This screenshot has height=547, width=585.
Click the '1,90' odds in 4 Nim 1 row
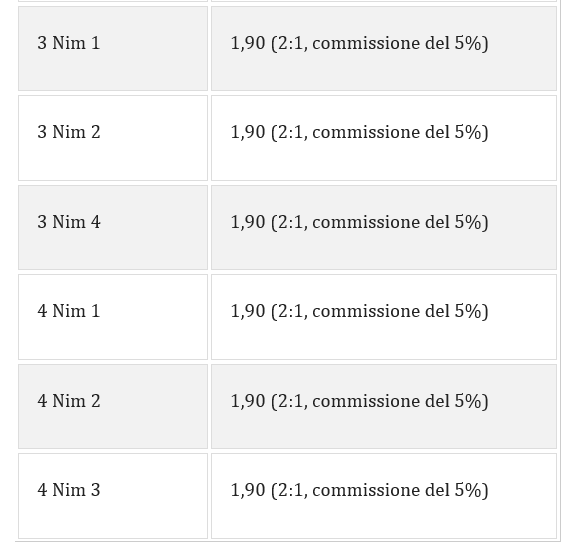click(248, 311)
